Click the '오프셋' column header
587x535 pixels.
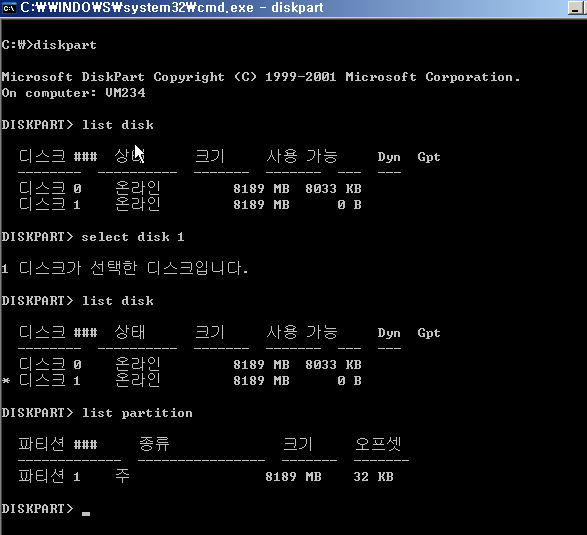[x=378, y=444]
